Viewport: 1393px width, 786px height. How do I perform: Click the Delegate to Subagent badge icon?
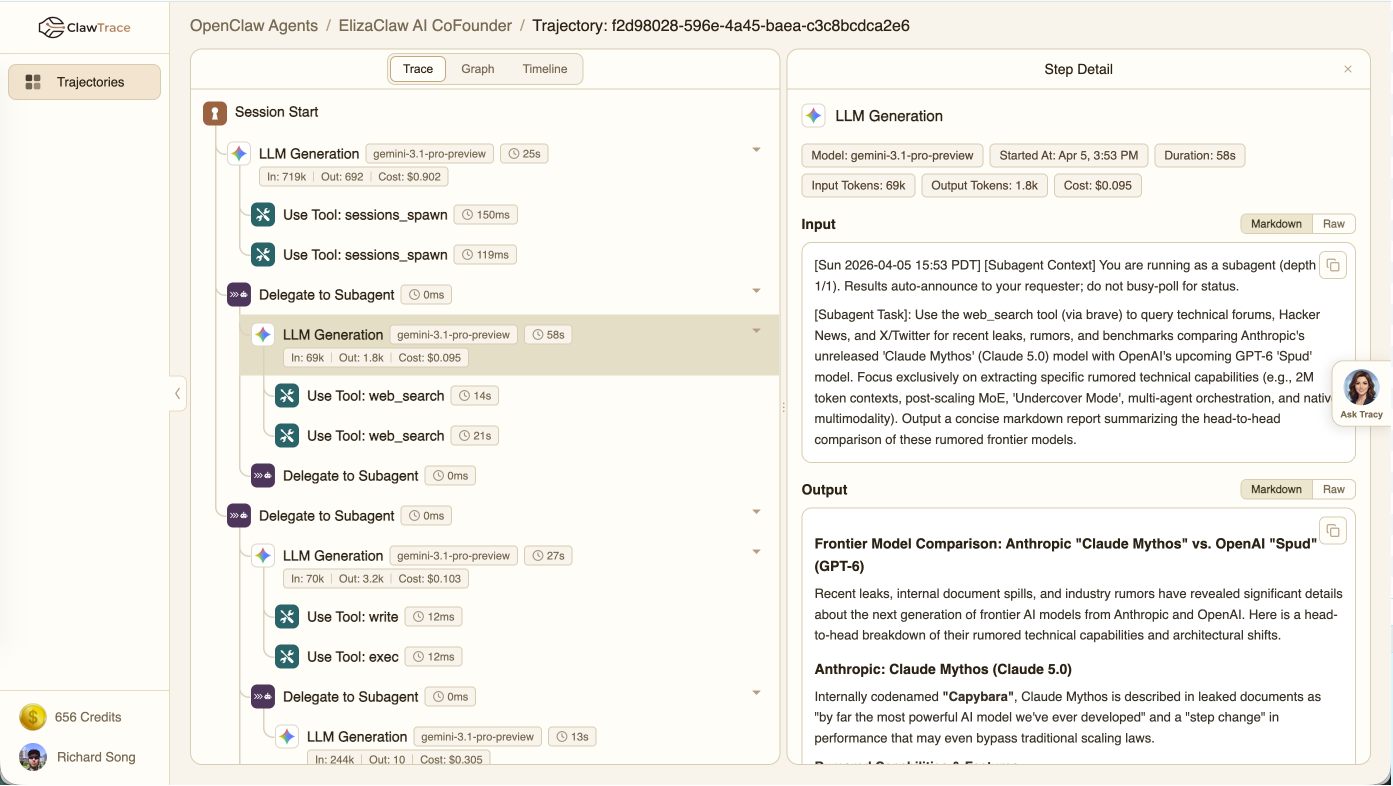237,294
